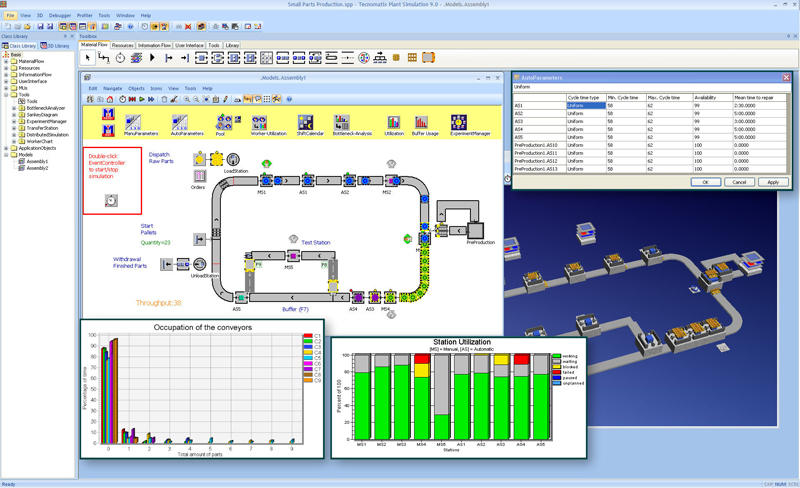Select Assembly1 in the Models tree

click(37, 161)
